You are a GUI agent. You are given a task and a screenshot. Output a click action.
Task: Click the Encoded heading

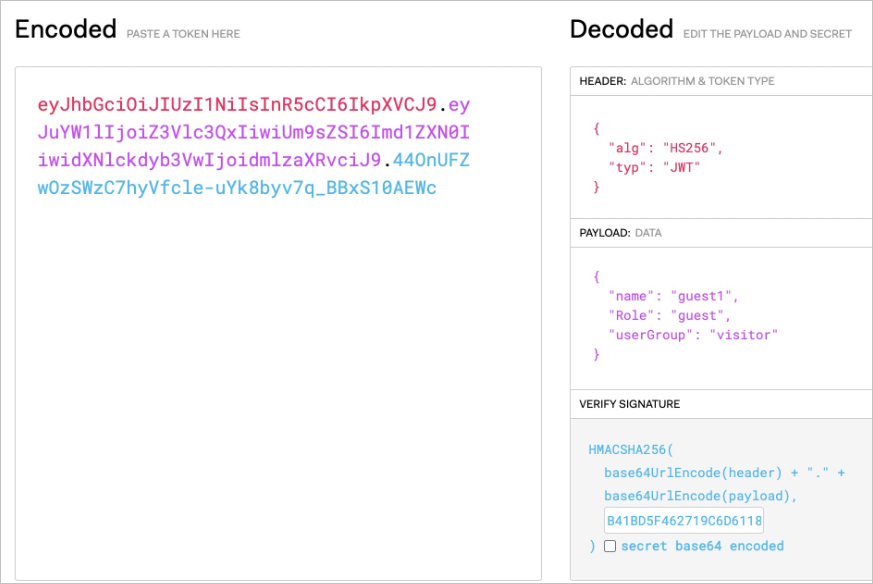click(x=66, y=30)
